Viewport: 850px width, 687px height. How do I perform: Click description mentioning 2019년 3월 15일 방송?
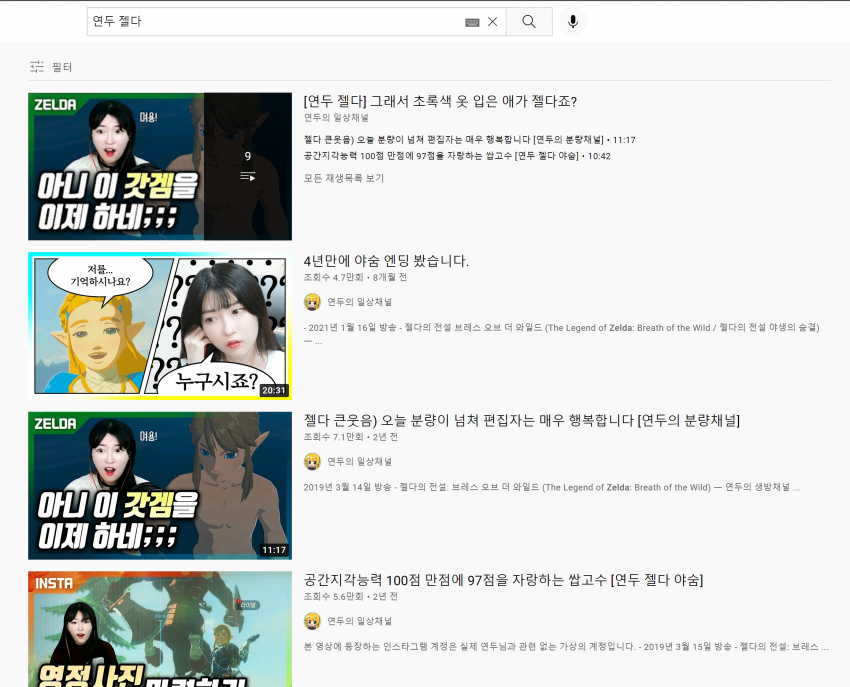coord(566,646)
